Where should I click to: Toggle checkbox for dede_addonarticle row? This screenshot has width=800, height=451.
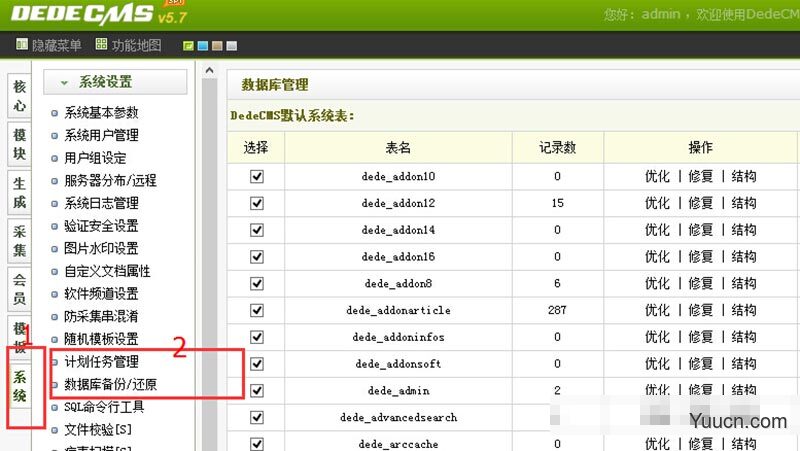coord(257,310)
